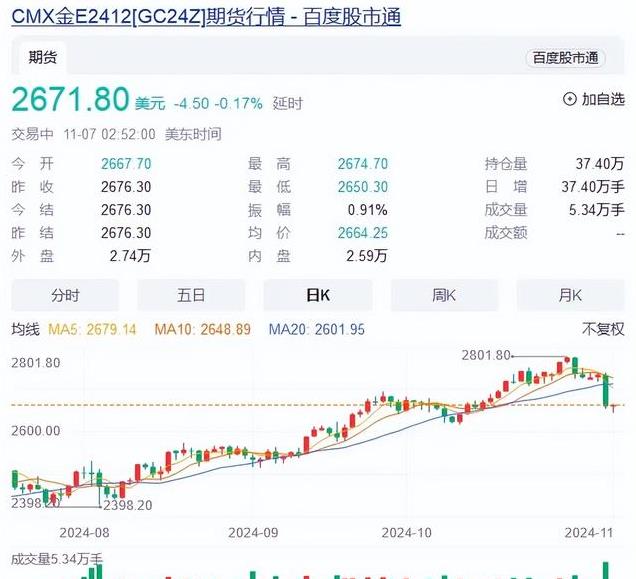The height and width of the screenshot is (579, 636).
Task: Click the 内盘 value 2.59万
Action: pos(367,256)
